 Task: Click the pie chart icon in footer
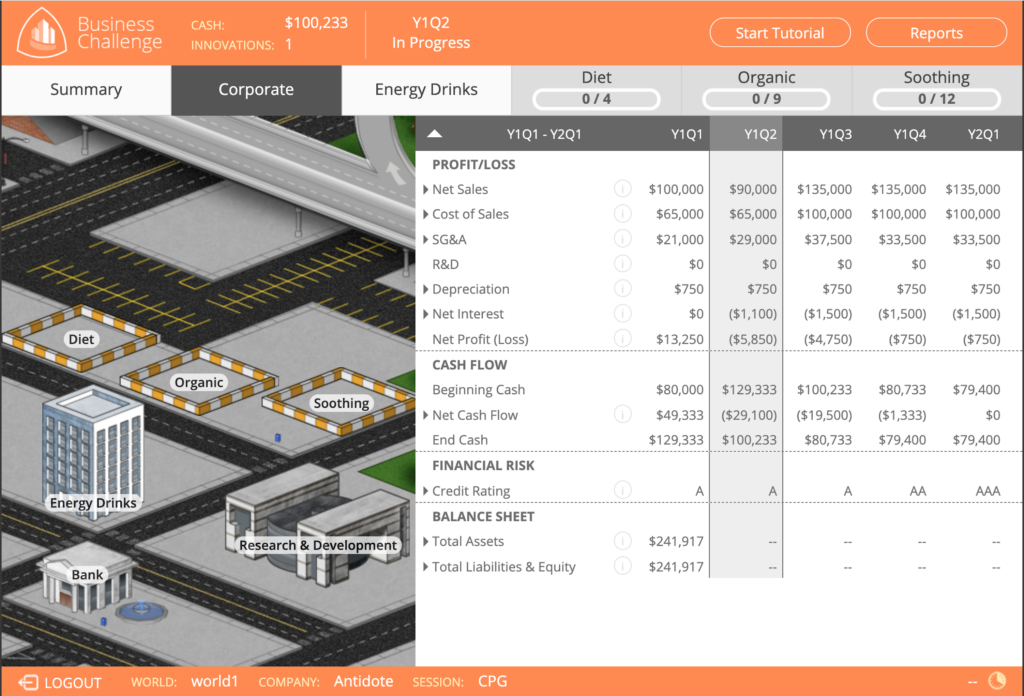[998, 682]
